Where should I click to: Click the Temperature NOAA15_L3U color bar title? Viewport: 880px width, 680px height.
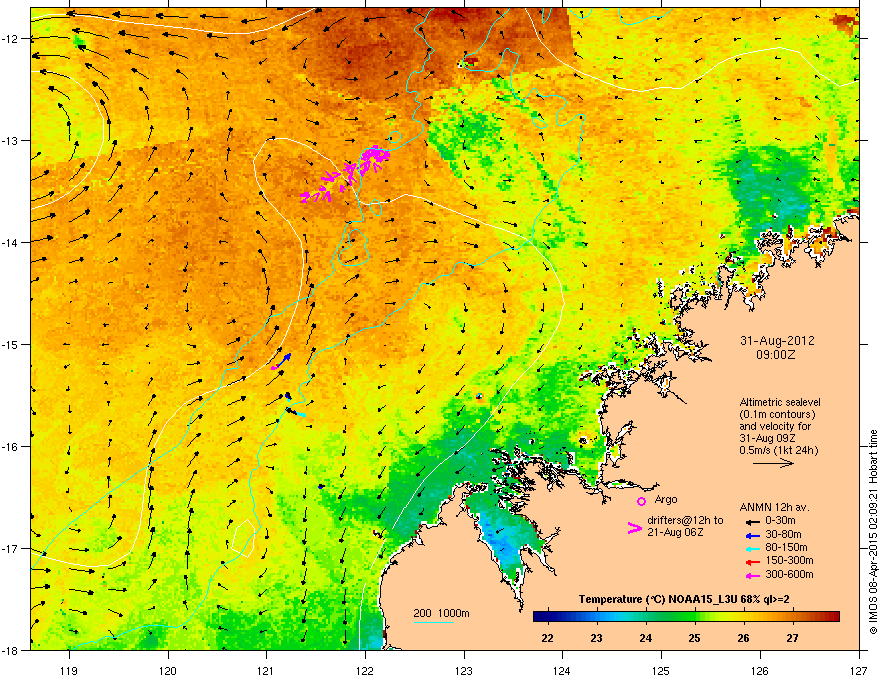pos(684,600)
